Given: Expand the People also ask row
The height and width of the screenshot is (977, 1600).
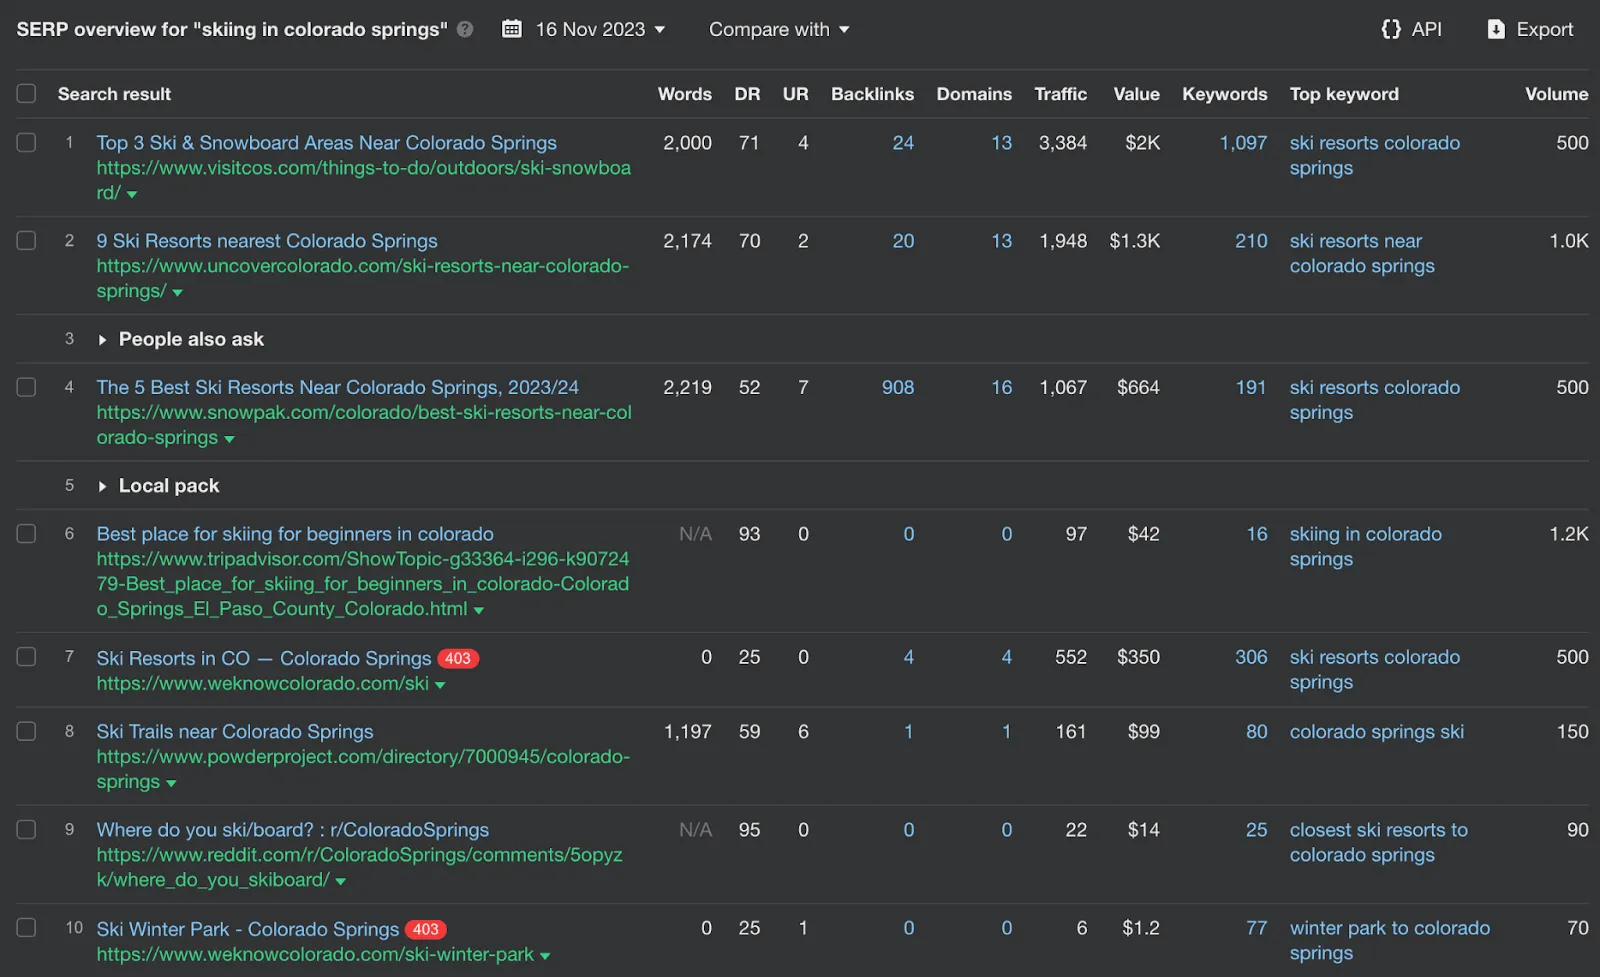Looking at the screenshot, I should point(102,340).
